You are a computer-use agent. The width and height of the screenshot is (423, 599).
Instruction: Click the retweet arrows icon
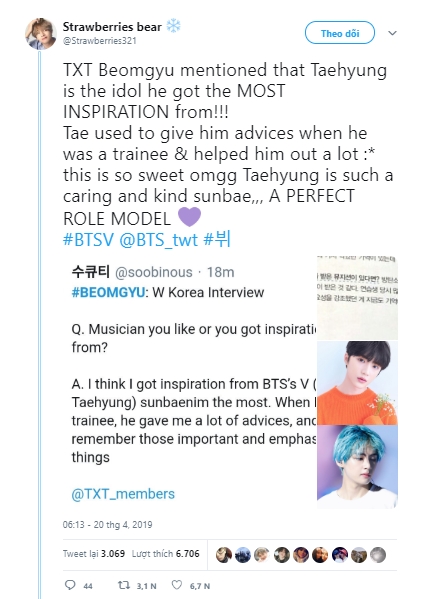point(123,585)
